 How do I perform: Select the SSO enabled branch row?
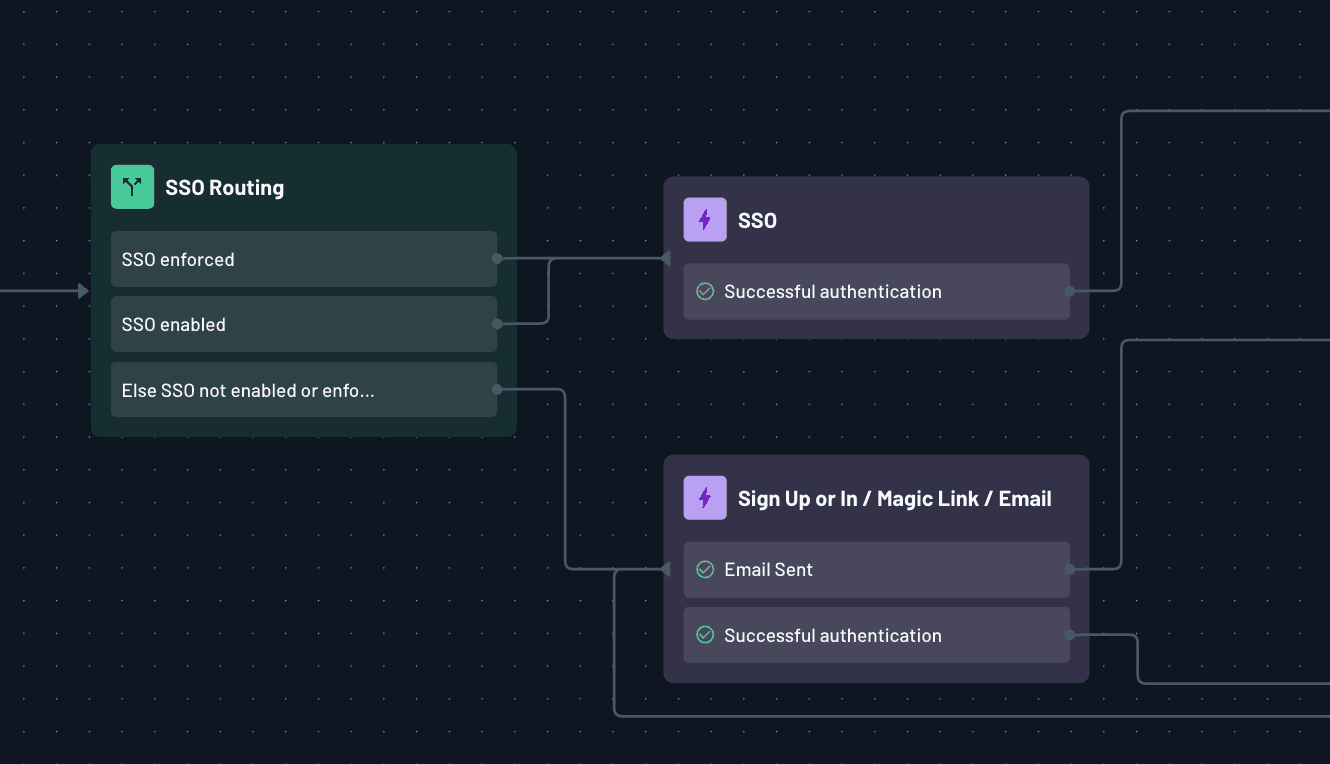pyautogui.click(x=300, y=324)
